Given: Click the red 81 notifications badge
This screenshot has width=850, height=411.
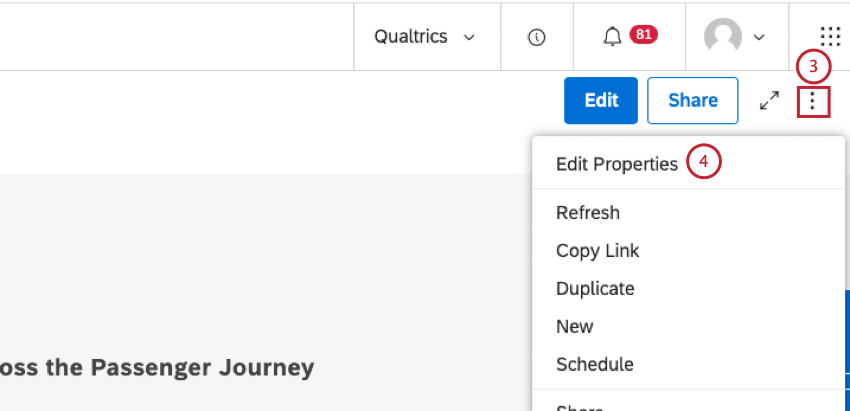Looking at the screenshot, I should point(643,35).
